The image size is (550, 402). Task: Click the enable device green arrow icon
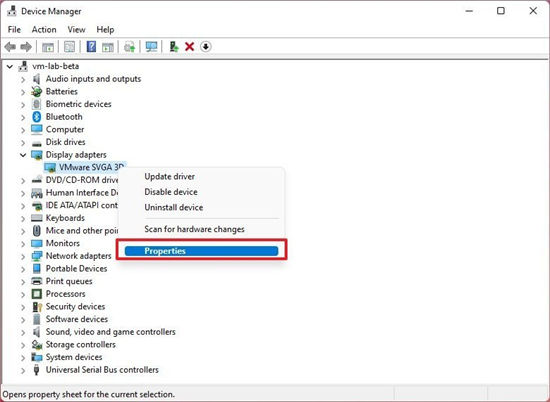point(174,46)
